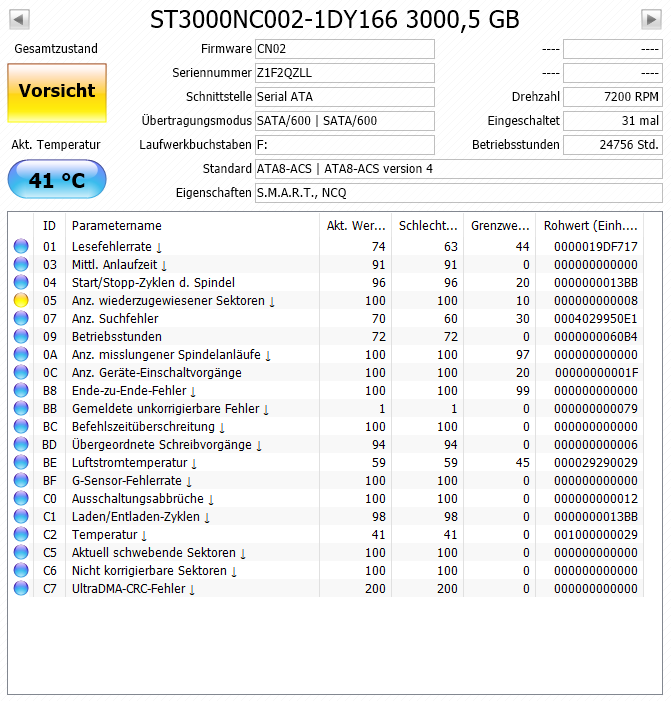Image resolution: width=671 pixels, height=701 pixels.
Task: Click status icon for Laden/Entladen-Zyklen
Action: click(x=21, y=516)
